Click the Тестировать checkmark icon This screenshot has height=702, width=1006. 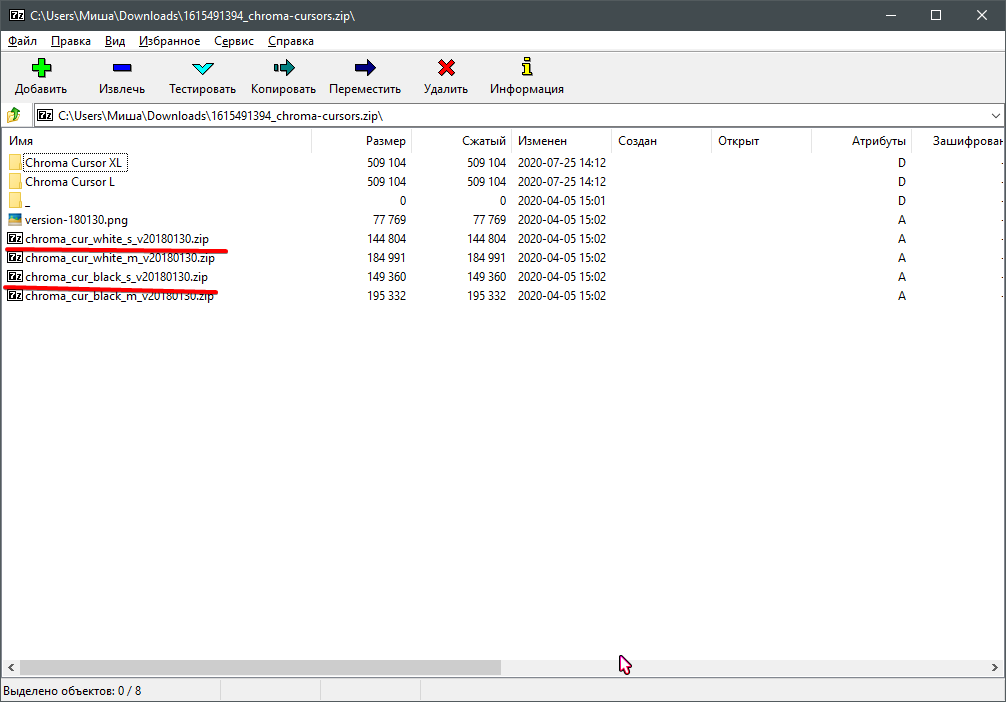(203, 67)
